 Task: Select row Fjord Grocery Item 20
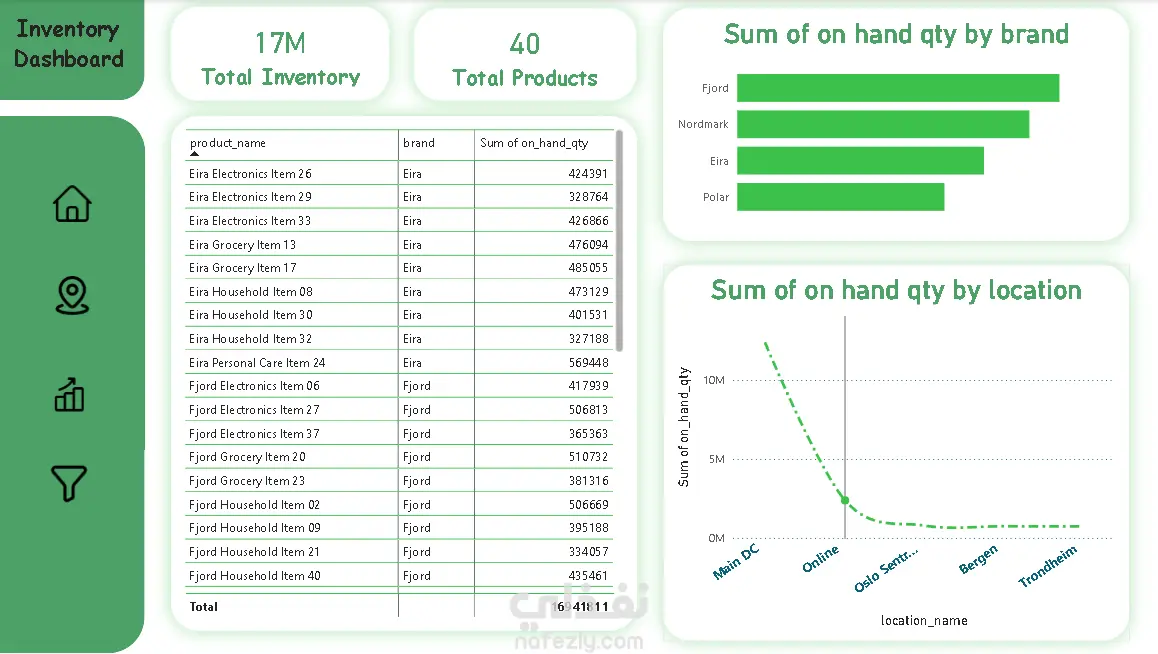coord(399,457)
